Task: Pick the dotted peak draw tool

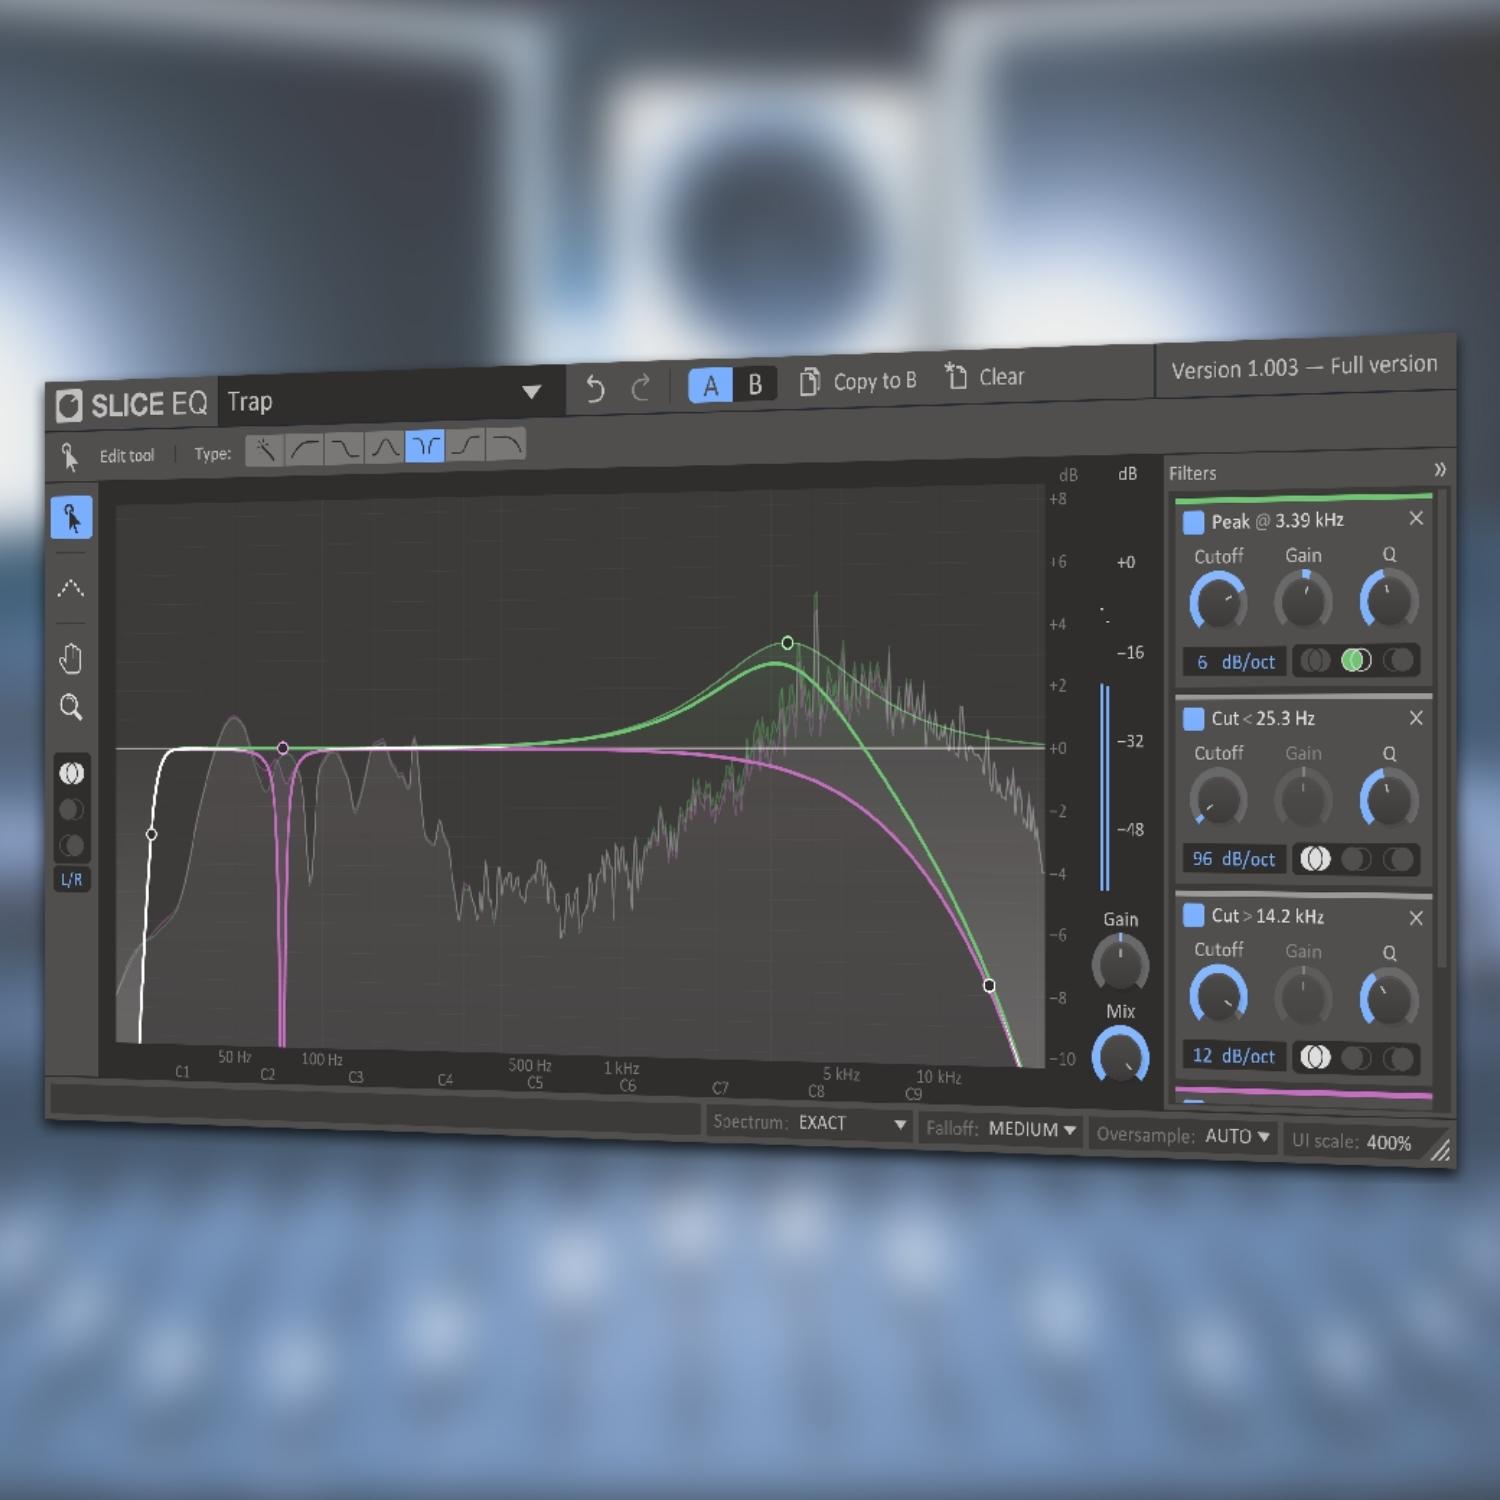Action: [x=71, y=588]
